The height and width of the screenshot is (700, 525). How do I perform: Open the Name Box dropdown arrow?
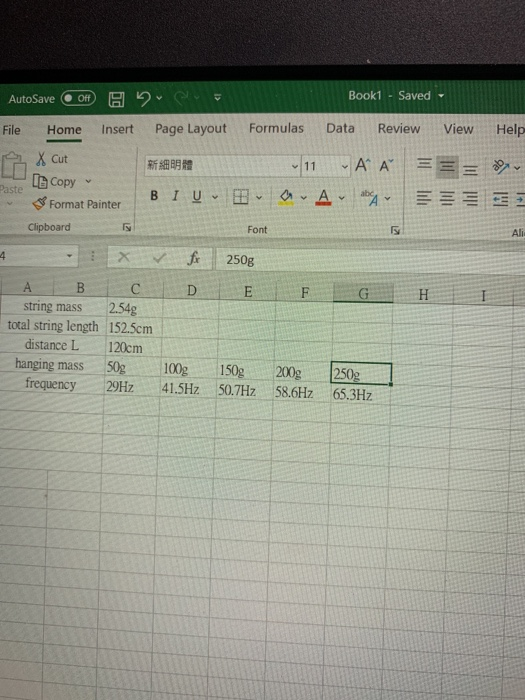(69, 256)
